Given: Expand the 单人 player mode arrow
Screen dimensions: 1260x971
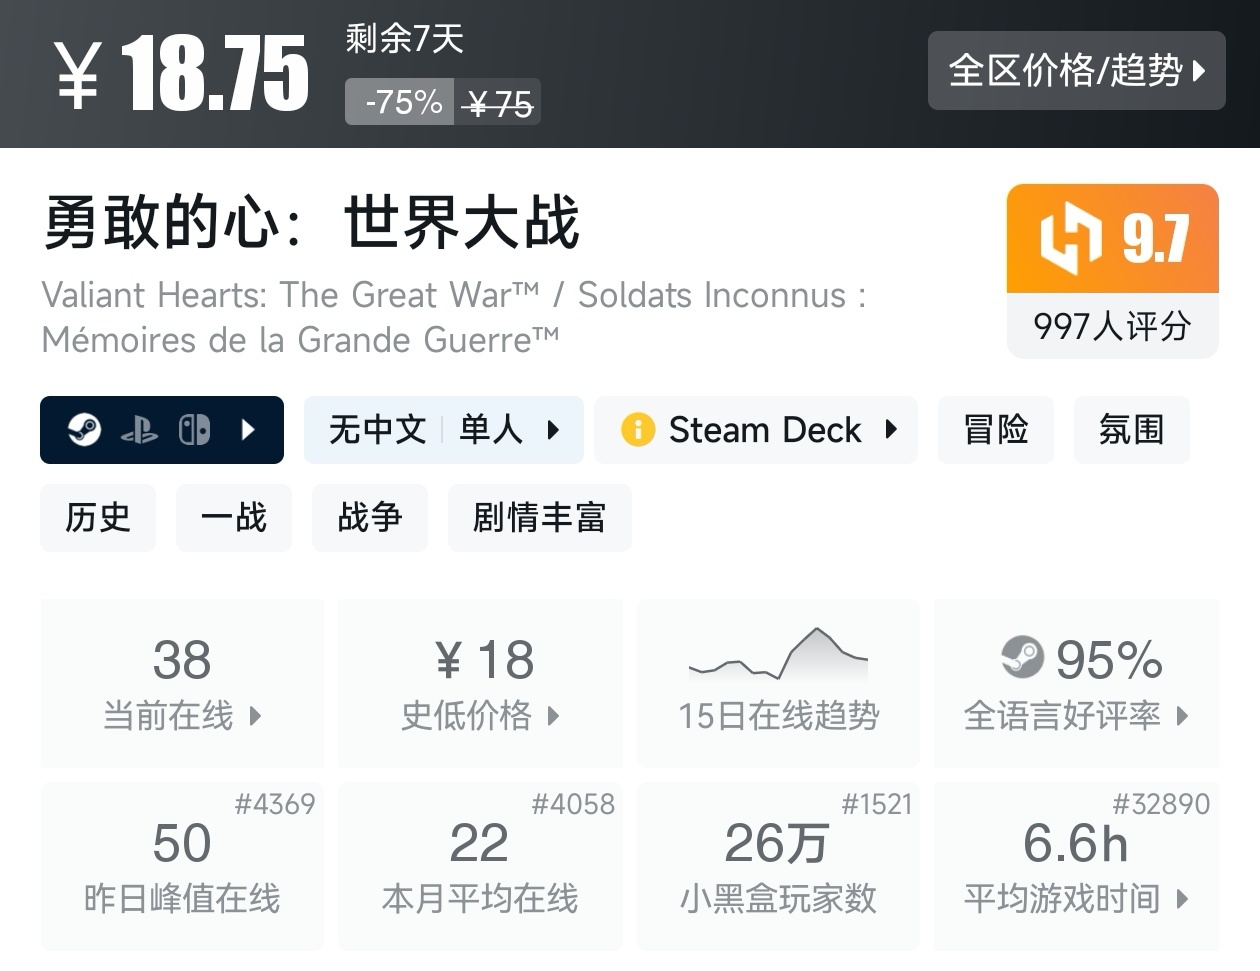Looking at the screenshot, I should tap(553, 430).
